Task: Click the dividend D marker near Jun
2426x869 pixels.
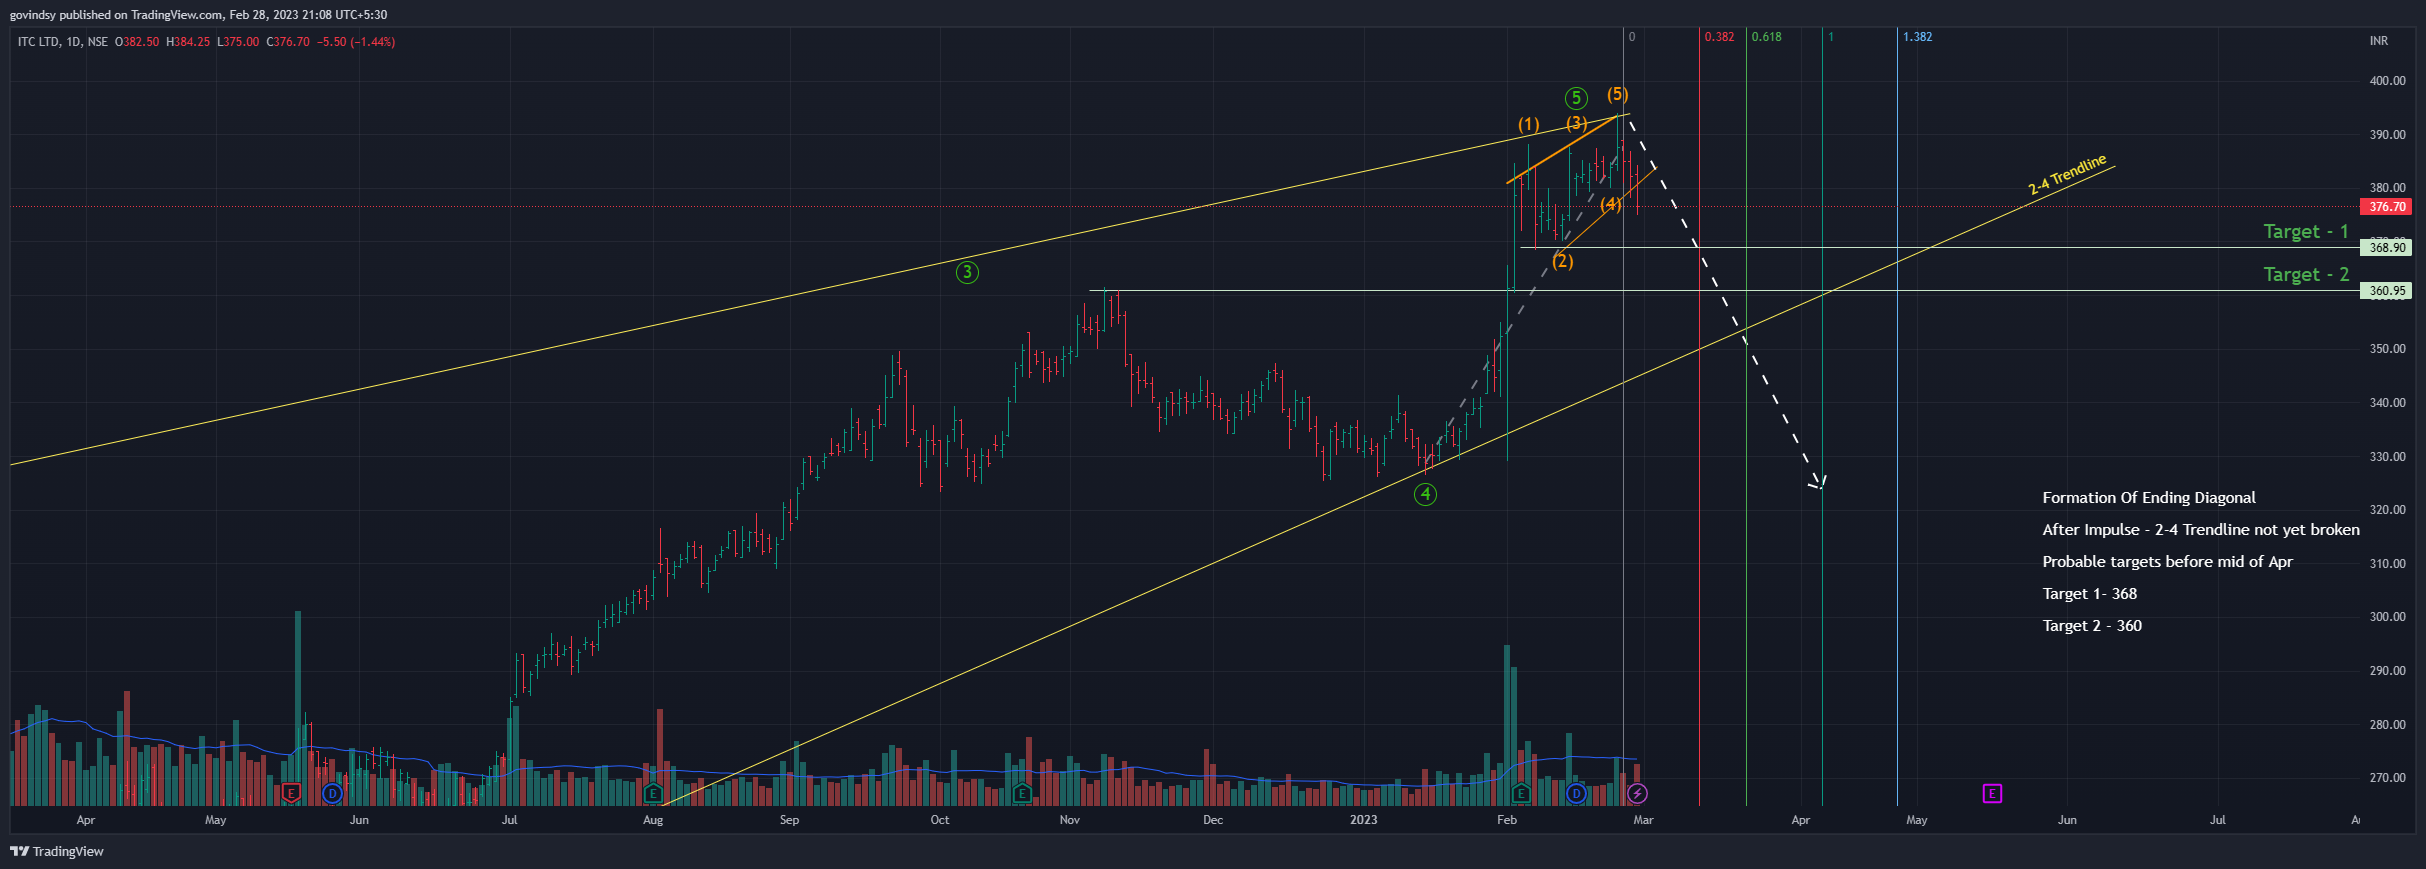Action: tap(332, 793)
